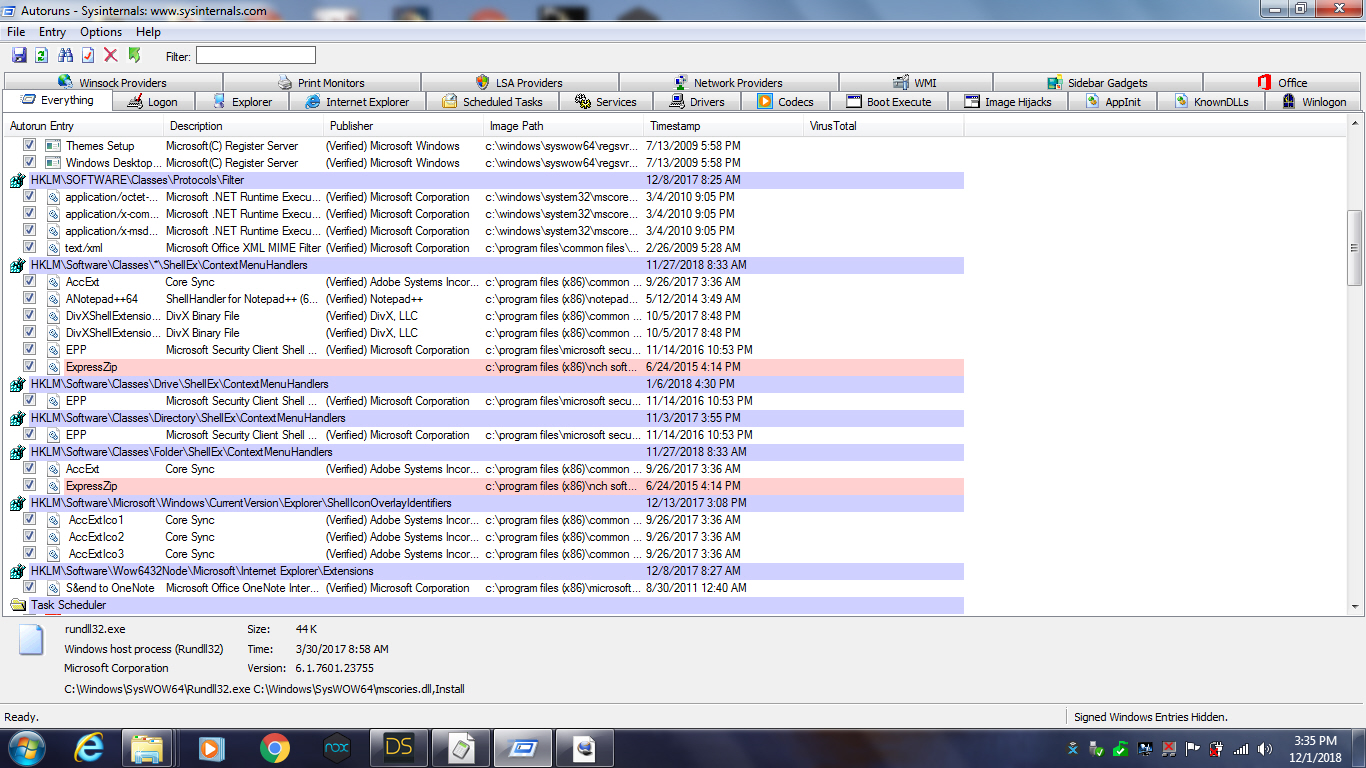1366x768 pixels.
Task: Sort by the Autorun Entry column header
Action: (x=84, y=126)
